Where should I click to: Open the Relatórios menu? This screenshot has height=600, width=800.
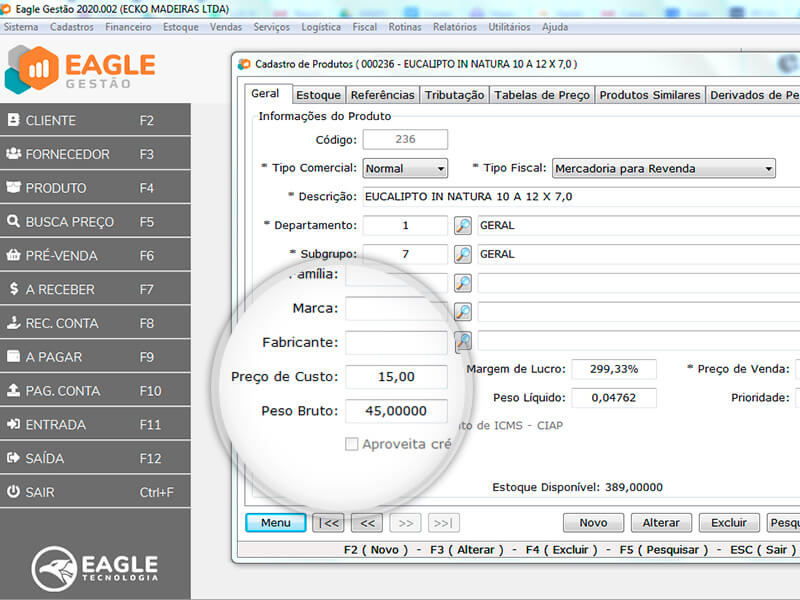click(x=455, y=27)
